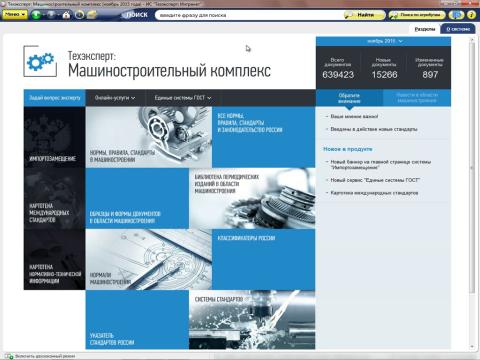
Task: Open Нормы, правила, стандарты в машиностроении
Action: coord(149,137)
